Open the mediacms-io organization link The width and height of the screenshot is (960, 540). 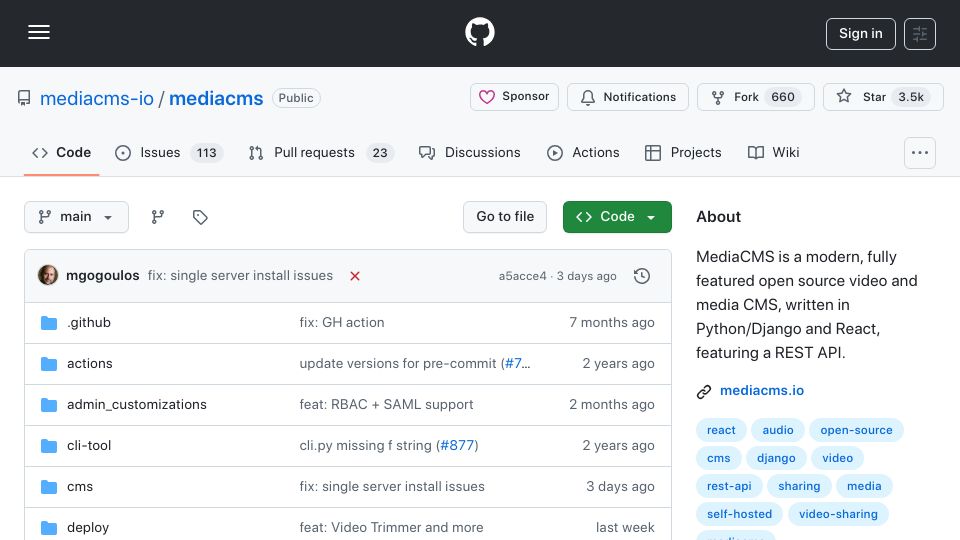97,99
